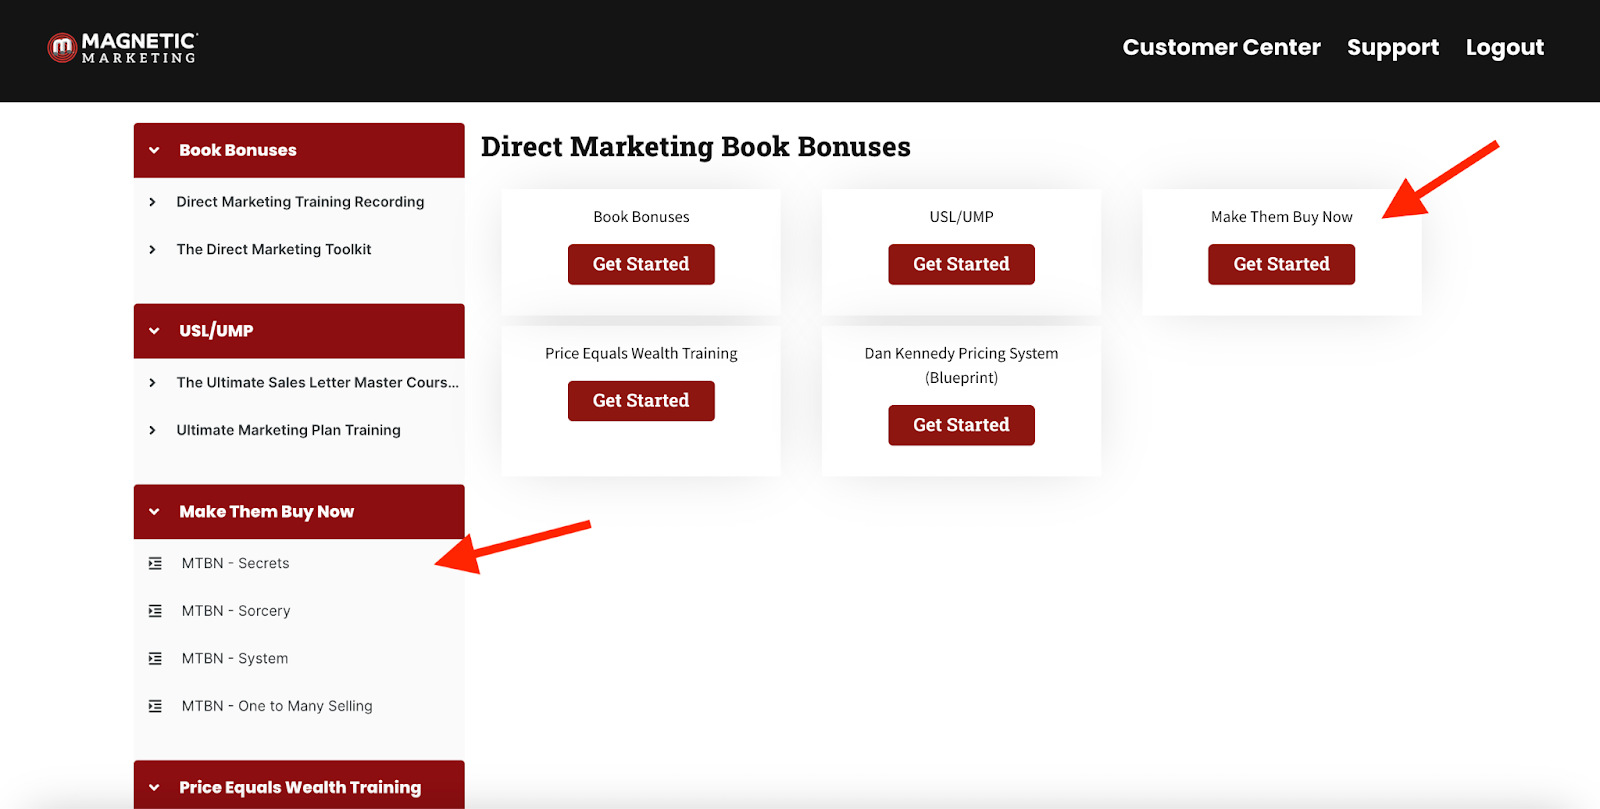Viewport: 1600px width, 809px height.
Task: Open the MTBN - Secrets lesson
Action: [x=235, y=564]
